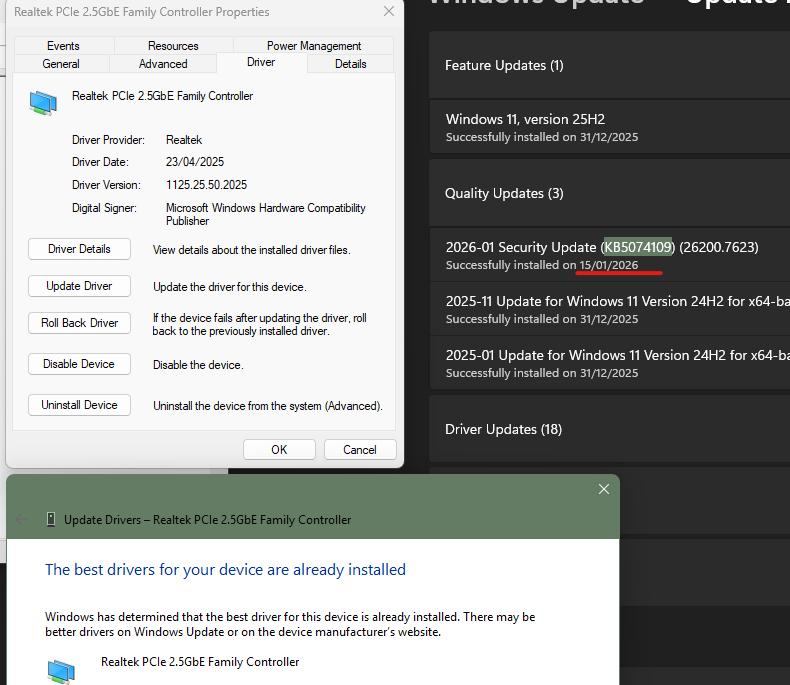Click the Uninstall Device button
790x685 pixels.
tap(80, 405)
